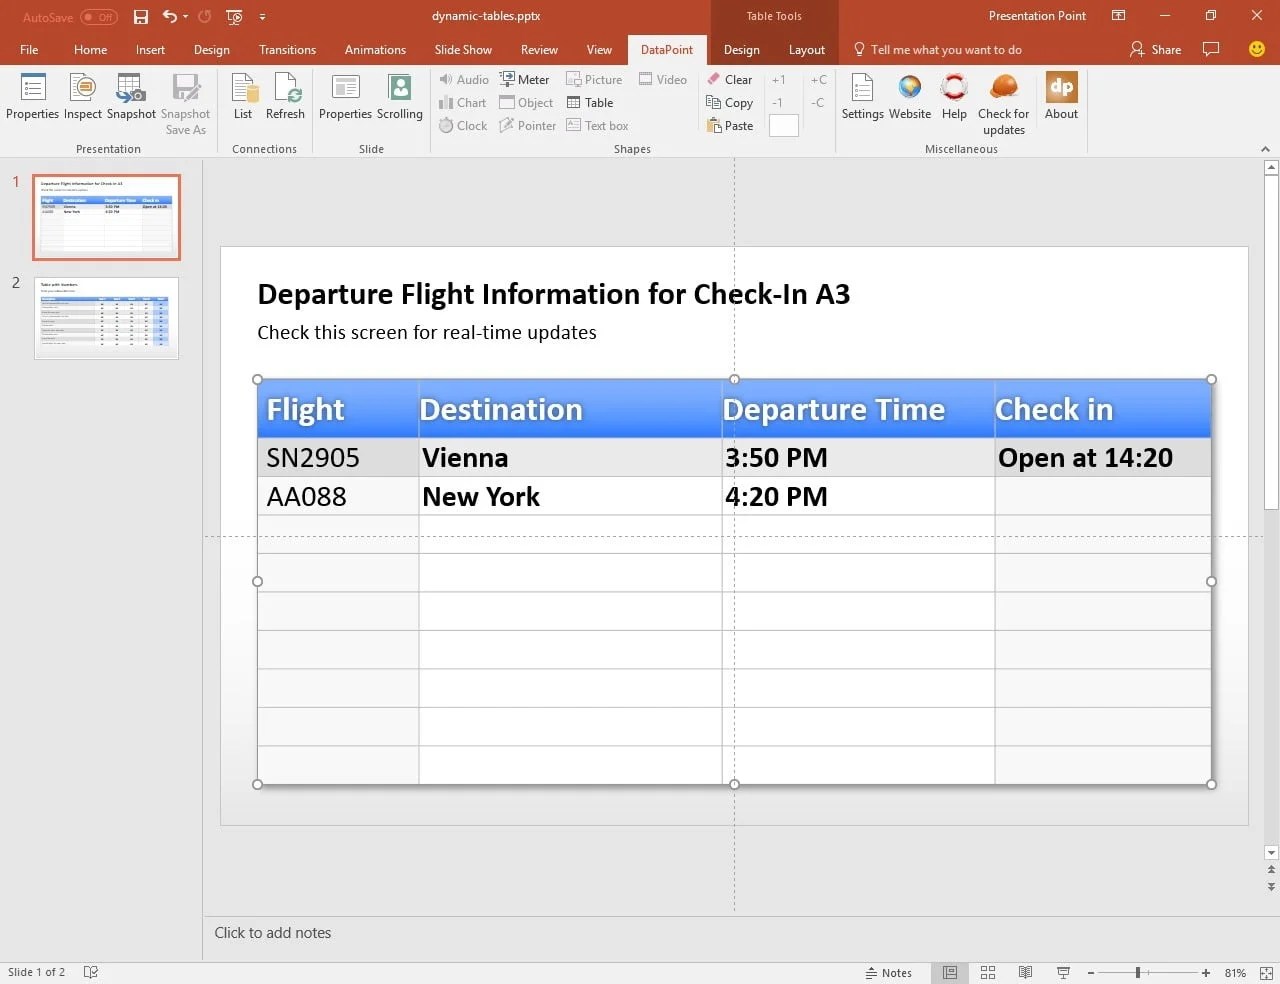
Task: Switch to the Animations ribbon tab
Action: pos(375,49)
